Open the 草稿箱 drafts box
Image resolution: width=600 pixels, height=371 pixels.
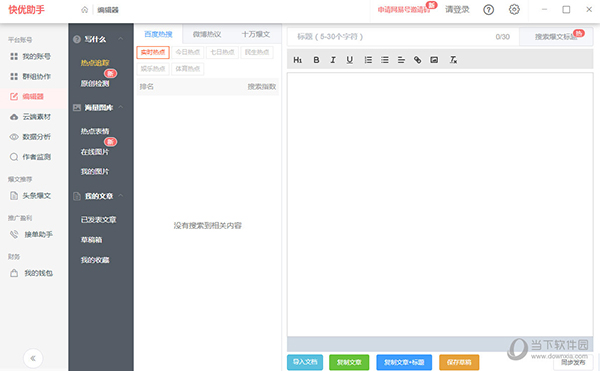click(x=91, y=240)
